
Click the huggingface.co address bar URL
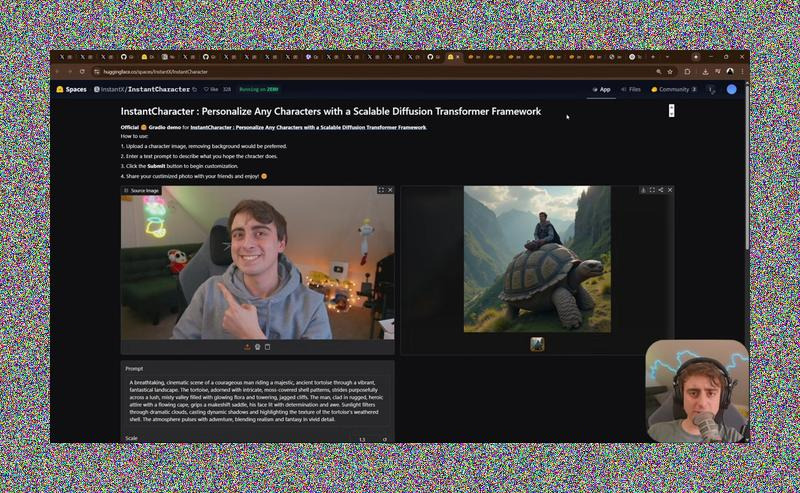[x=155, y=72]
